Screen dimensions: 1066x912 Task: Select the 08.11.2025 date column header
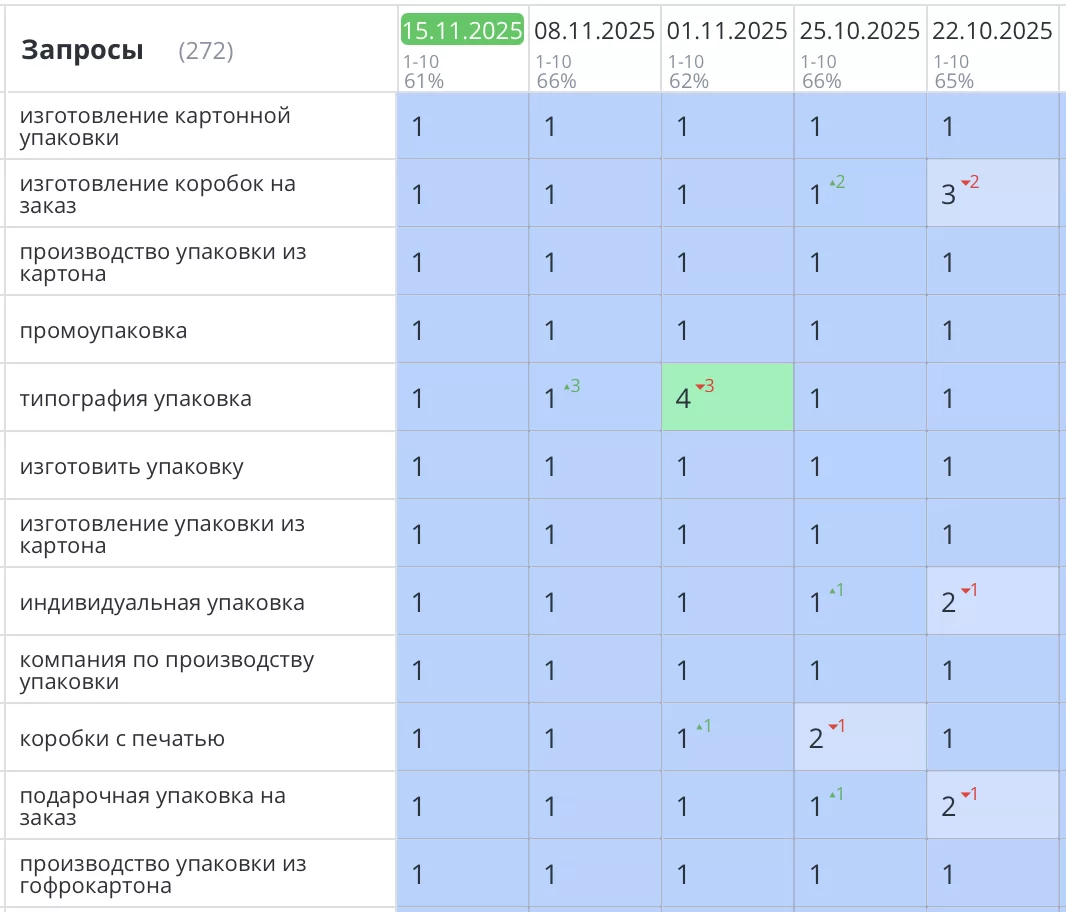[x=594, y=31]
